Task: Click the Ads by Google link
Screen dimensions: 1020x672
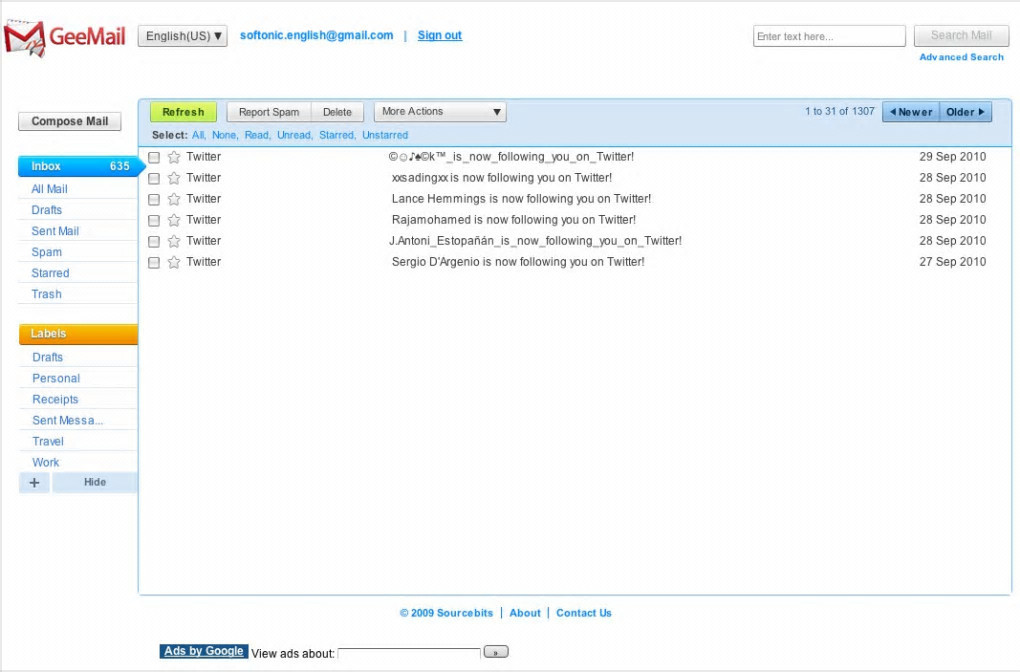Action: 204,651
